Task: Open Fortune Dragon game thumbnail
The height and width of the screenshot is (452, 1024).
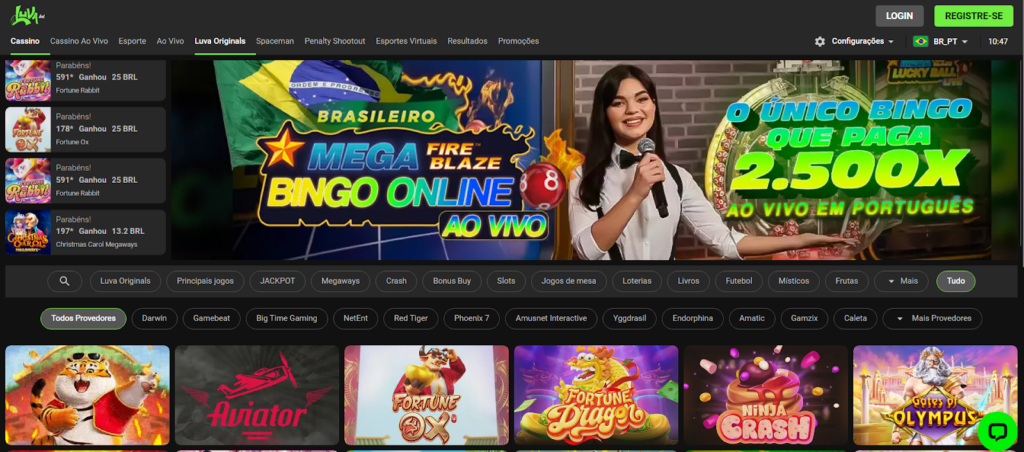Action: pyautogui.click(x=596, y=395)
